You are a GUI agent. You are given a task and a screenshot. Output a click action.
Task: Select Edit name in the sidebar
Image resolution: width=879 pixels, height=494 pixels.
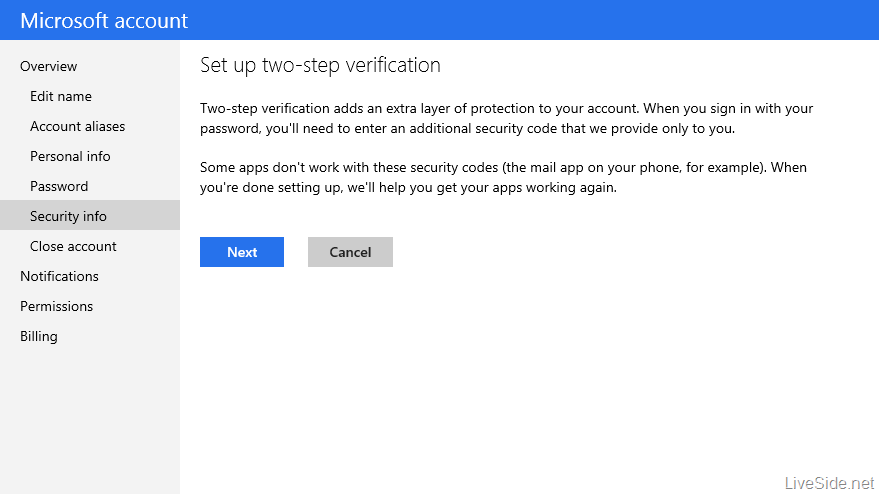pos(60,96)
